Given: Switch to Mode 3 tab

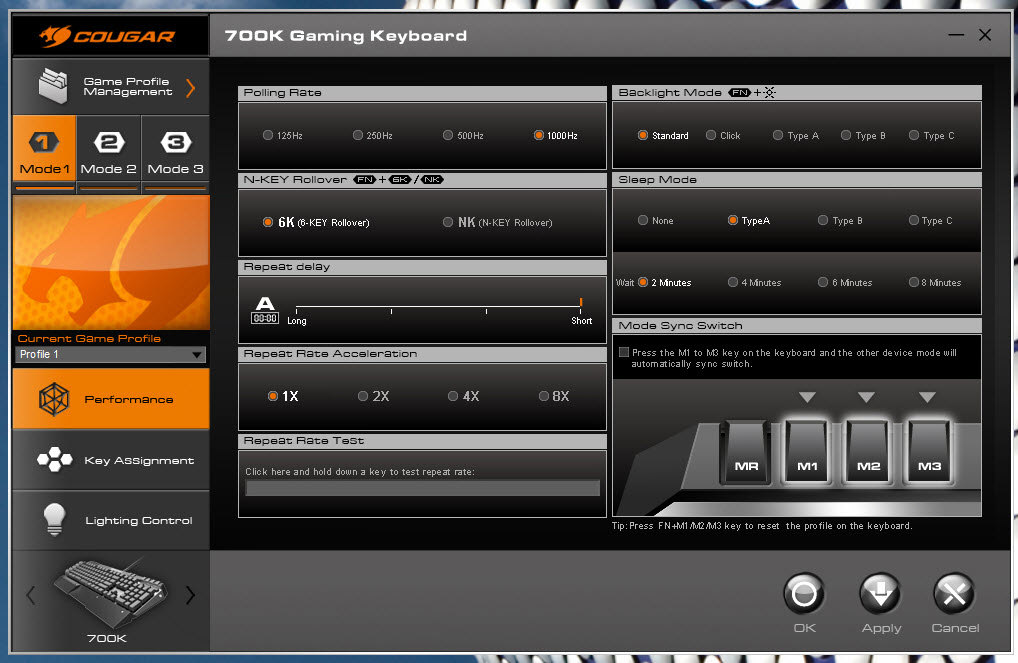Looking at the screenshot, I should 175,149.
